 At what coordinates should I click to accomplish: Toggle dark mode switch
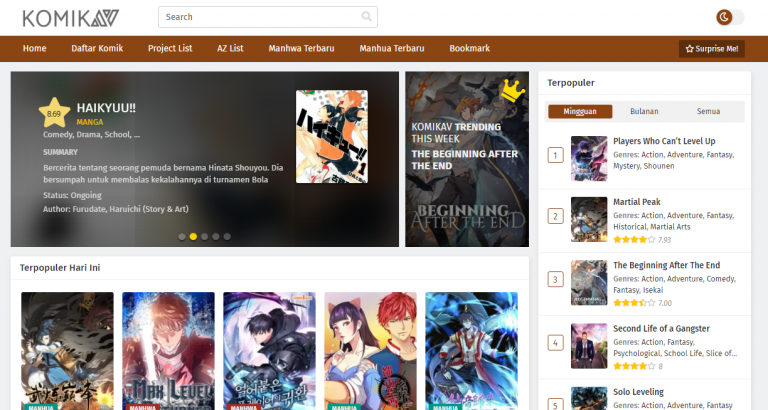(730, 17)
